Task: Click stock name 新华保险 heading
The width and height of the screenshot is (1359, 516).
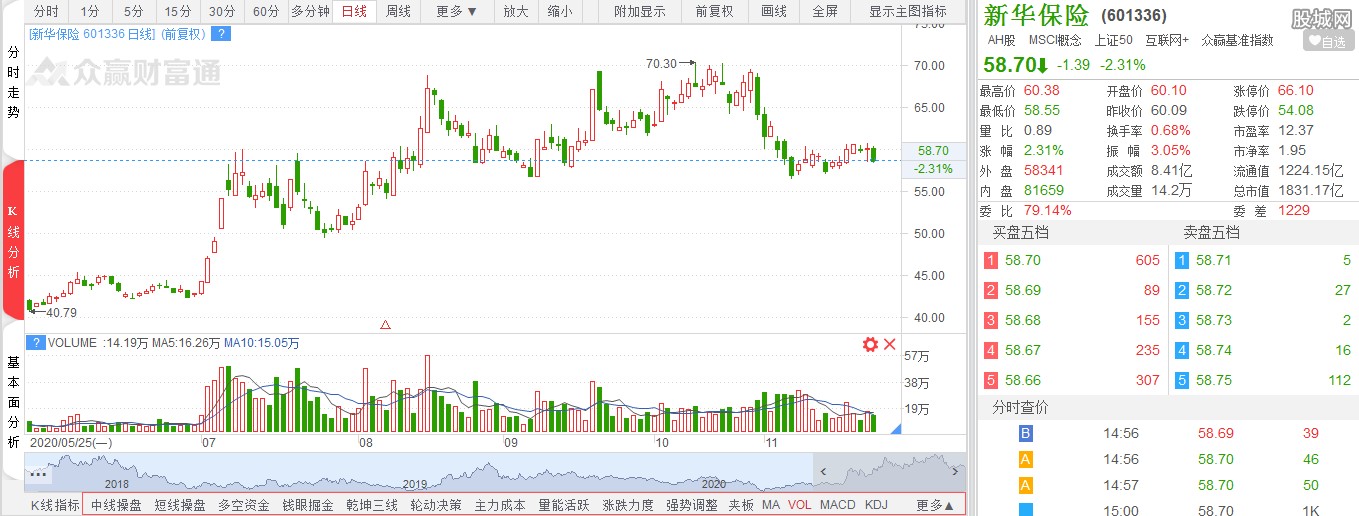Action: pyautogui.click(x=1036, y=15)
